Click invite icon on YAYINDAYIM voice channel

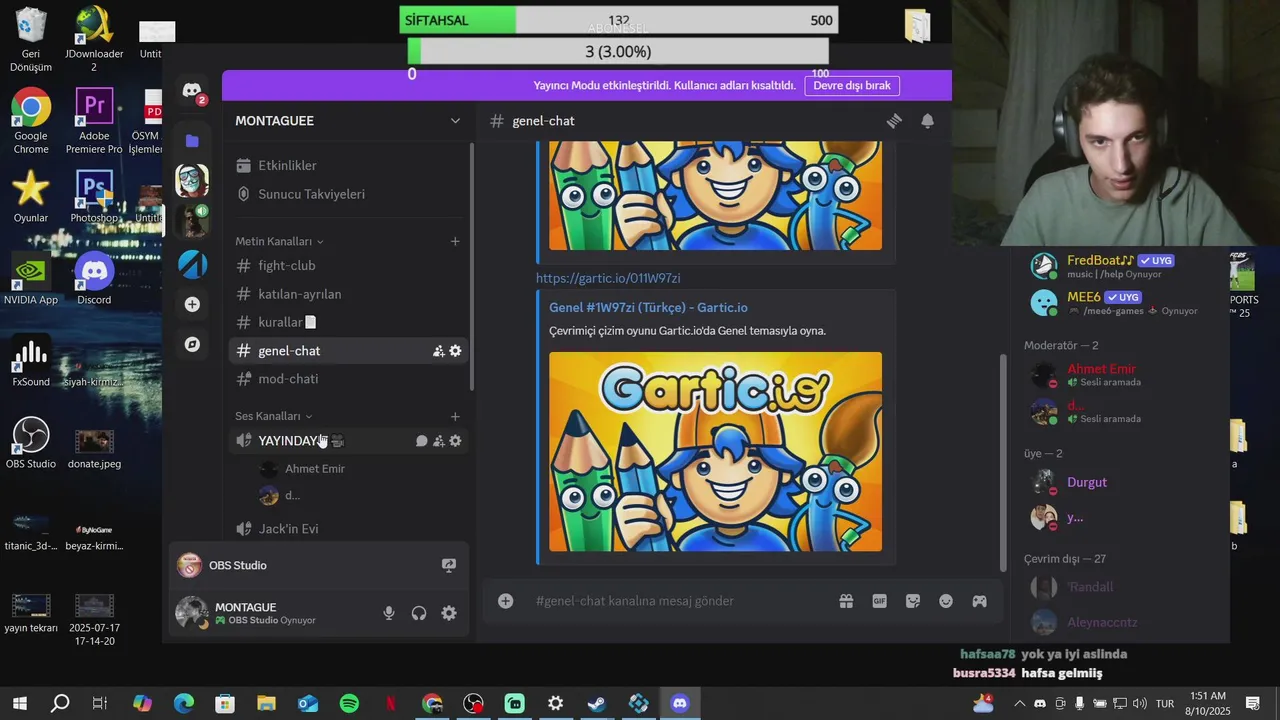pyautogui.click(x=438, y=441)
